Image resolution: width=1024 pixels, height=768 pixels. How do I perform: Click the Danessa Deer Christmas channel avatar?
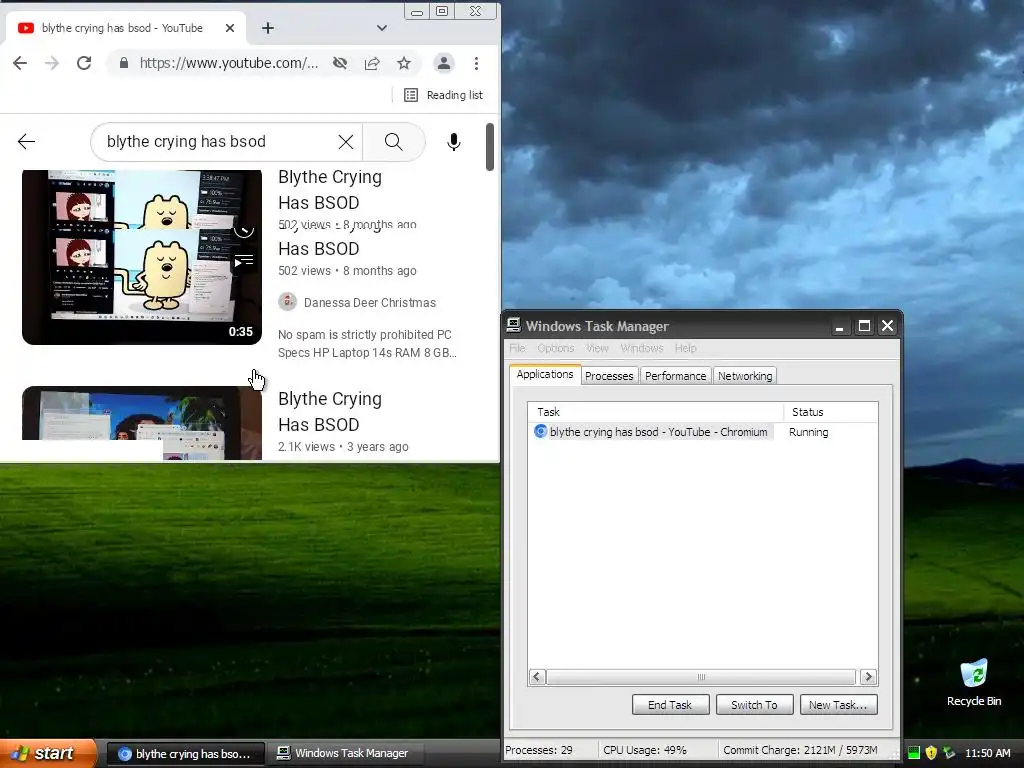287,302
